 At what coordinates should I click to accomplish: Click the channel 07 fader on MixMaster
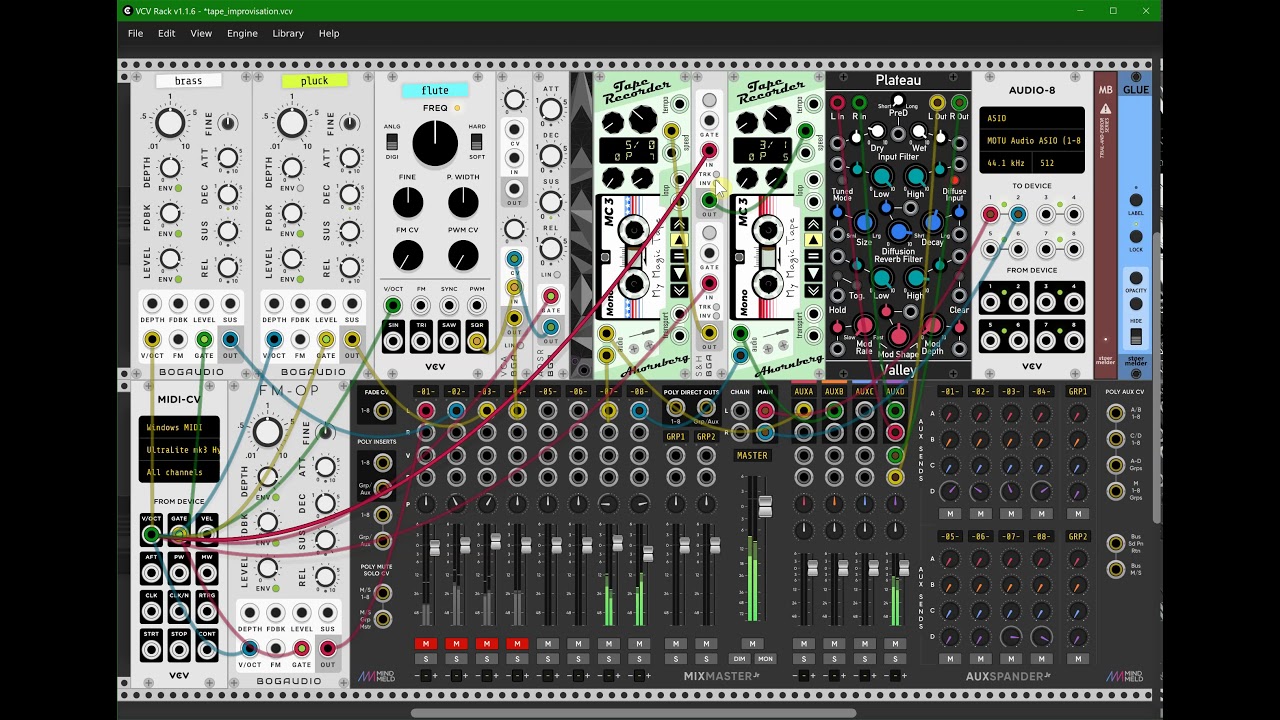pyautogui.click(x=617, y=544)
